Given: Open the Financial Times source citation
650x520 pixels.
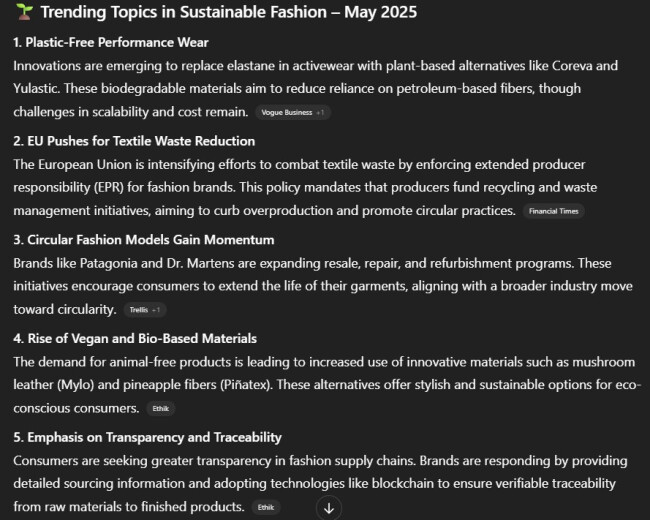Looking at the screenshot, I should (553, 211).
